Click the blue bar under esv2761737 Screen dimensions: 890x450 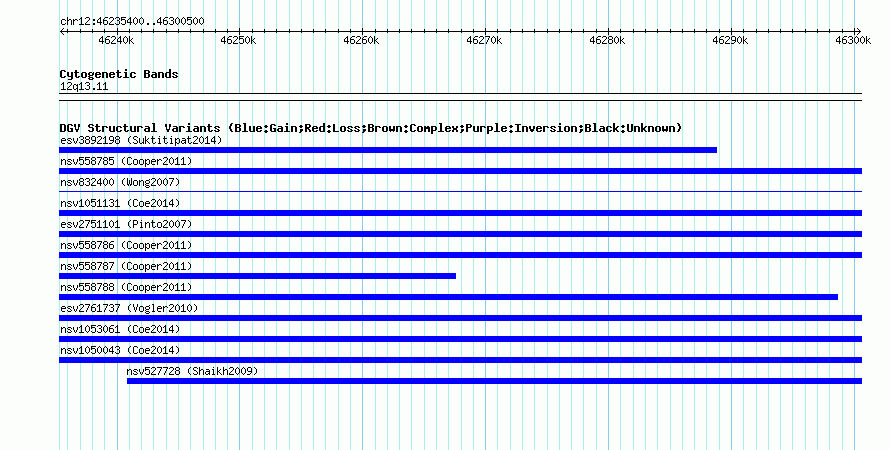460,318
